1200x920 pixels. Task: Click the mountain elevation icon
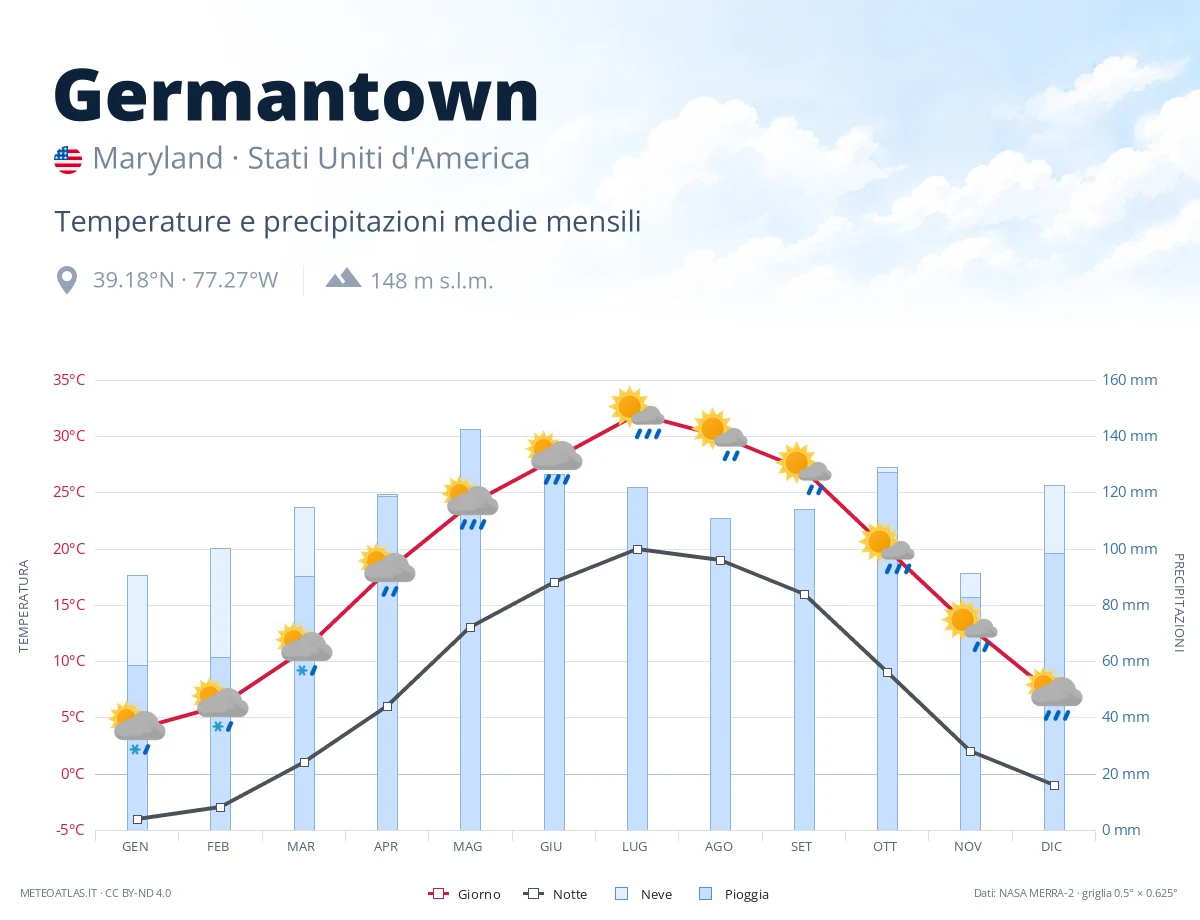[x=343, y=278]
